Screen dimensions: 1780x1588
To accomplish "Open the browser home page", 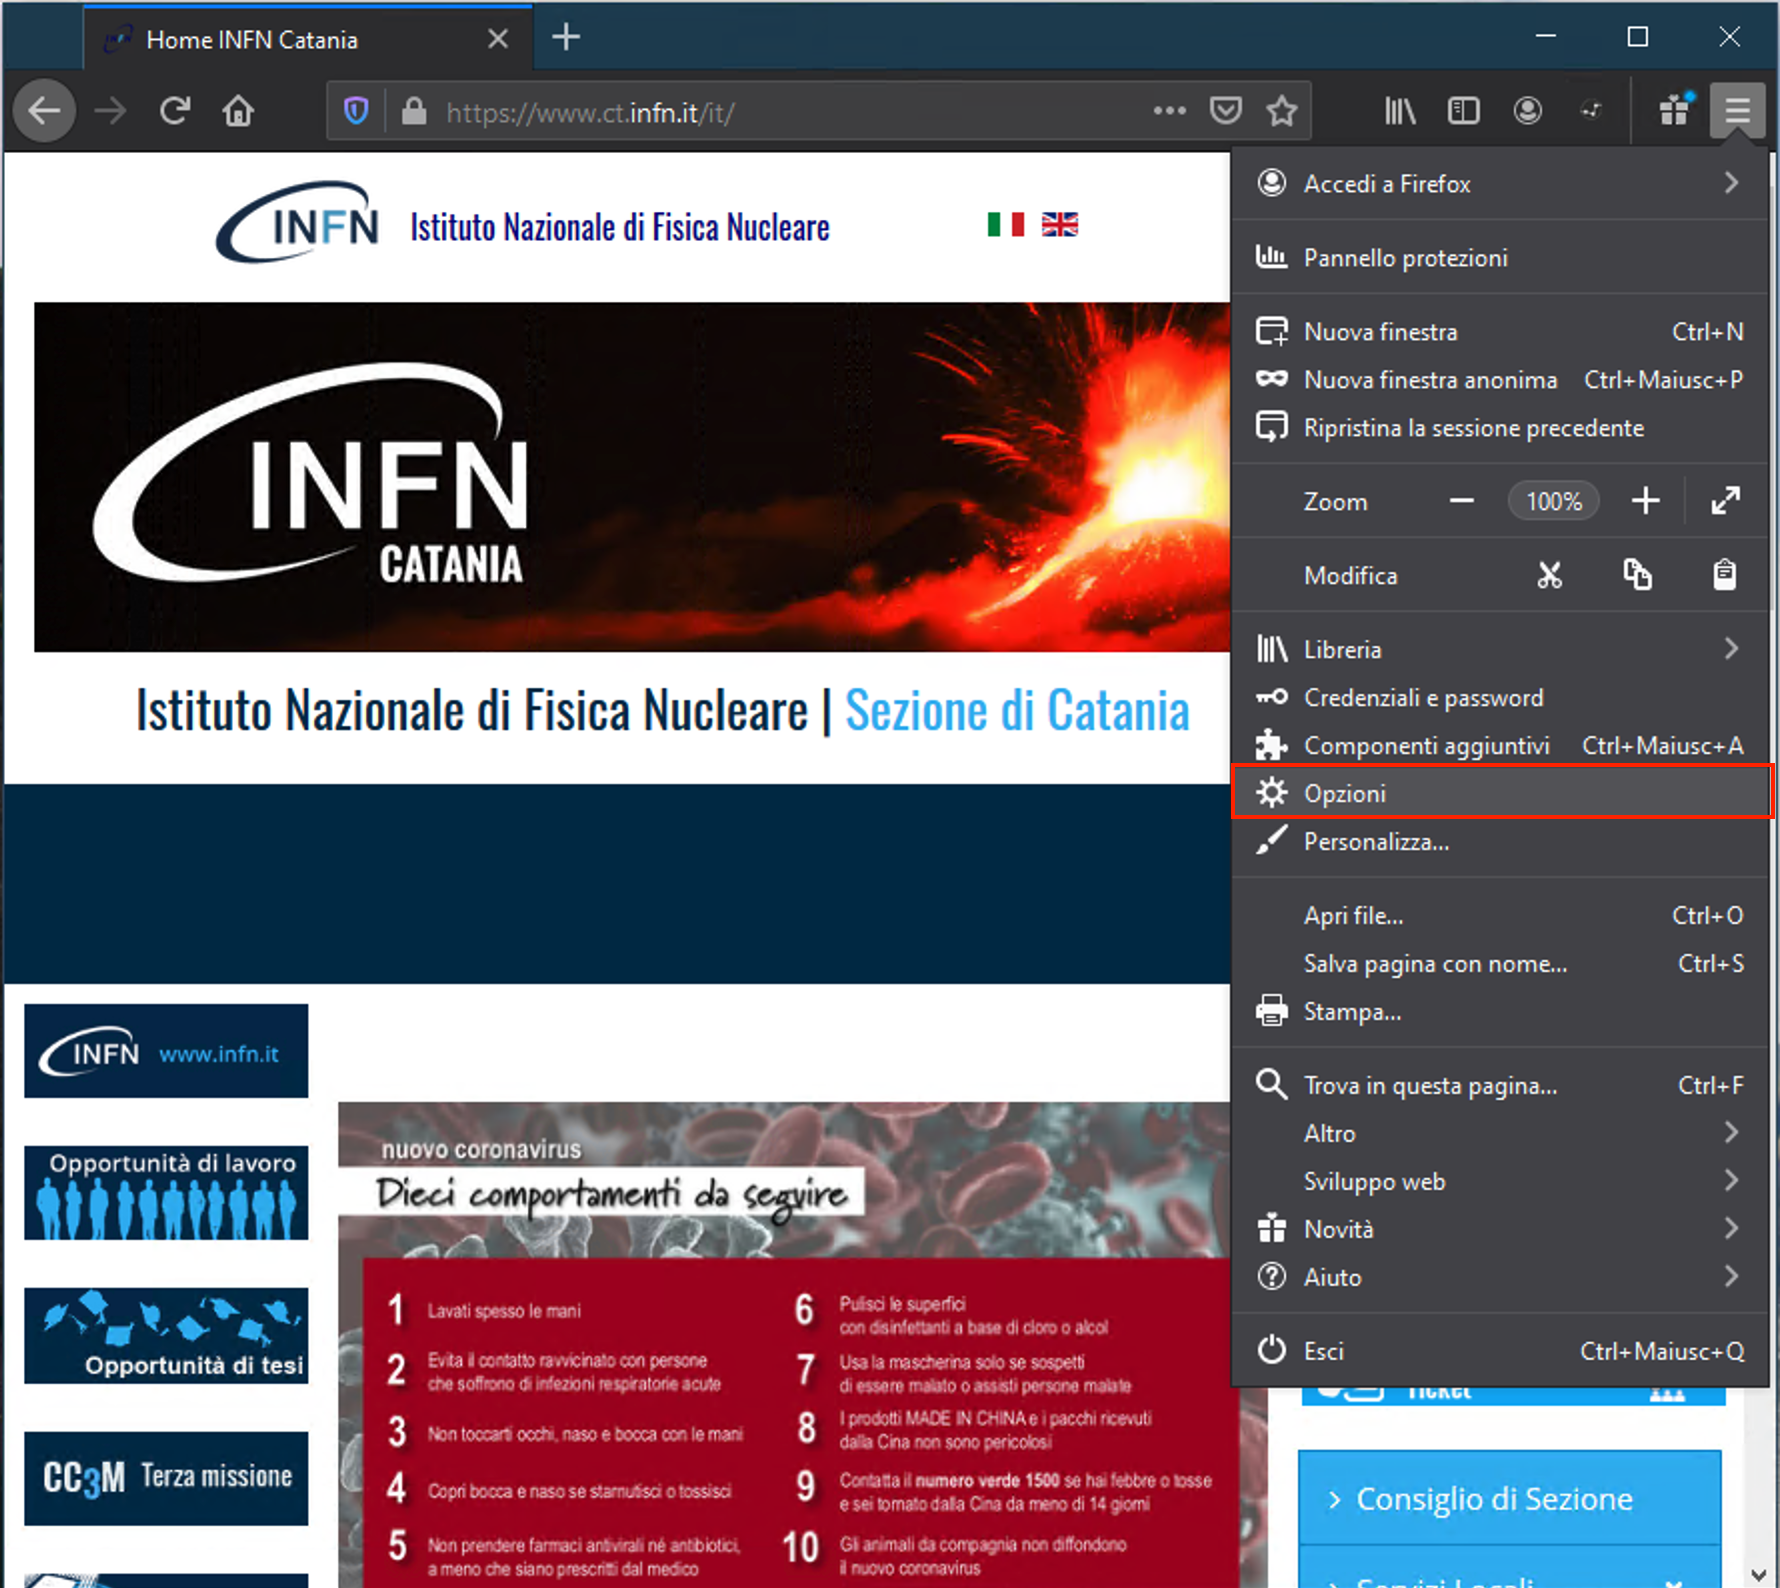I will tap(238, 110).
